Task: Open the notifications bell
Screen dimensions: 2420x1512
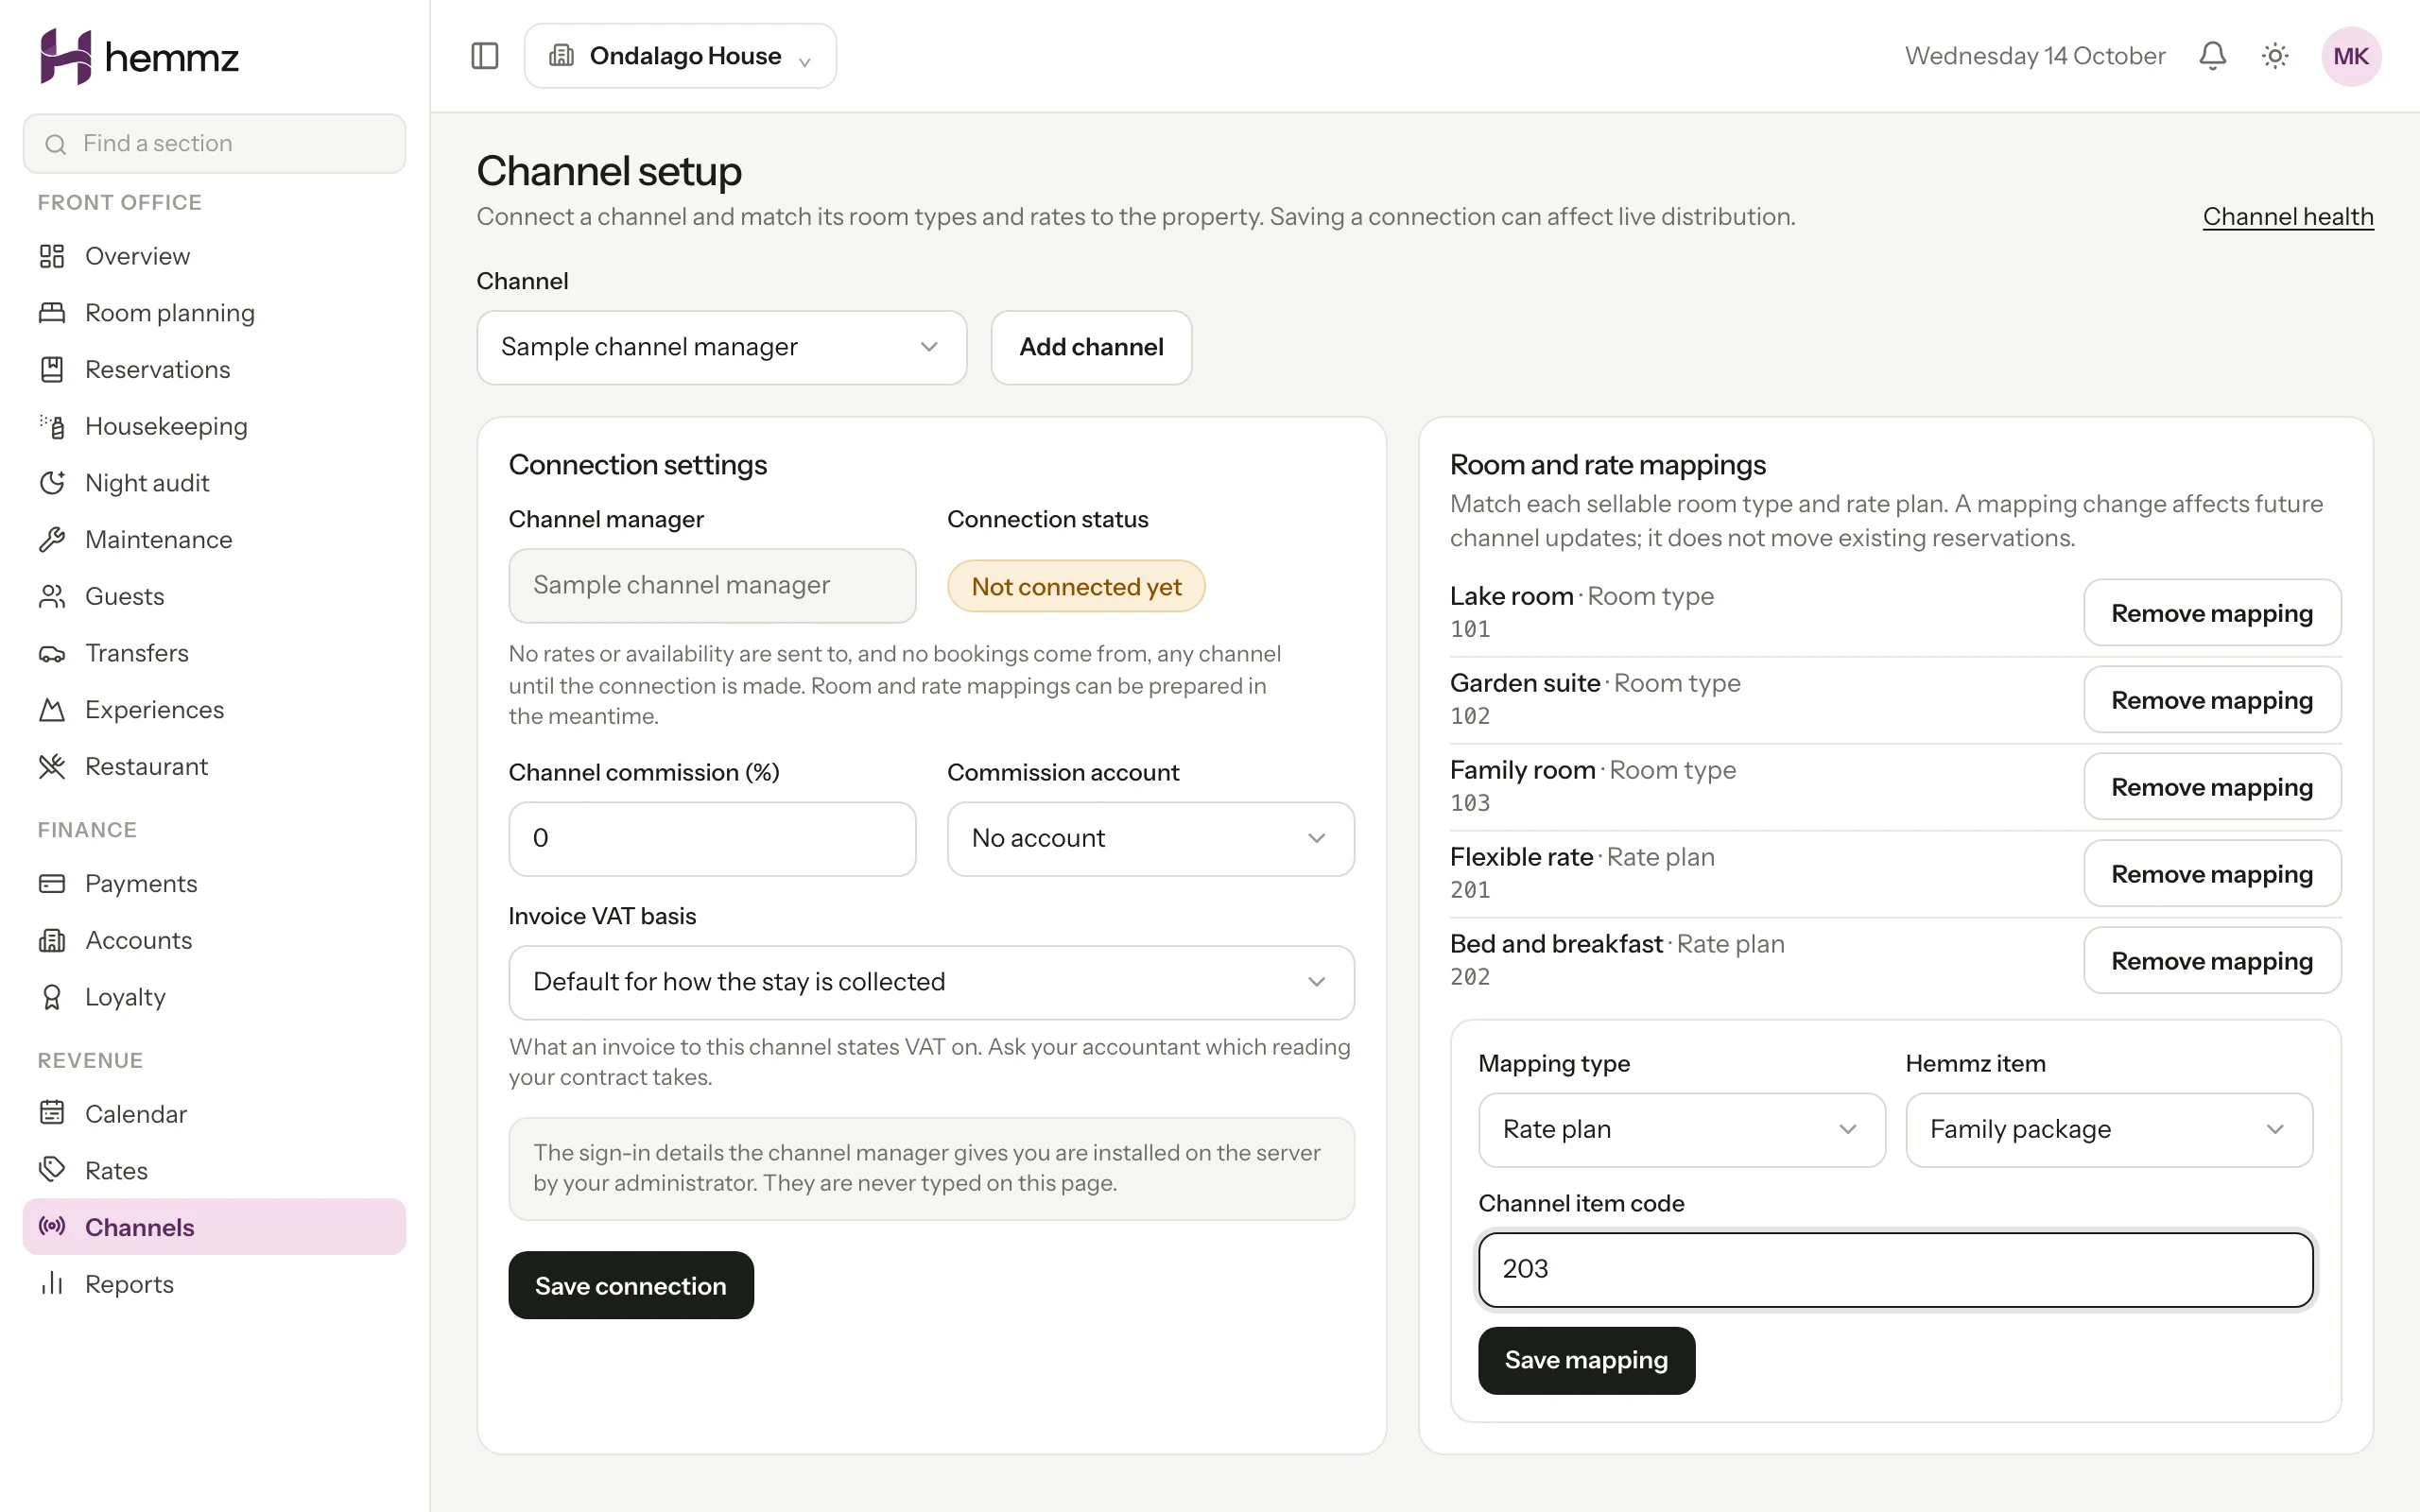Action: click(x=2212, y=56)
